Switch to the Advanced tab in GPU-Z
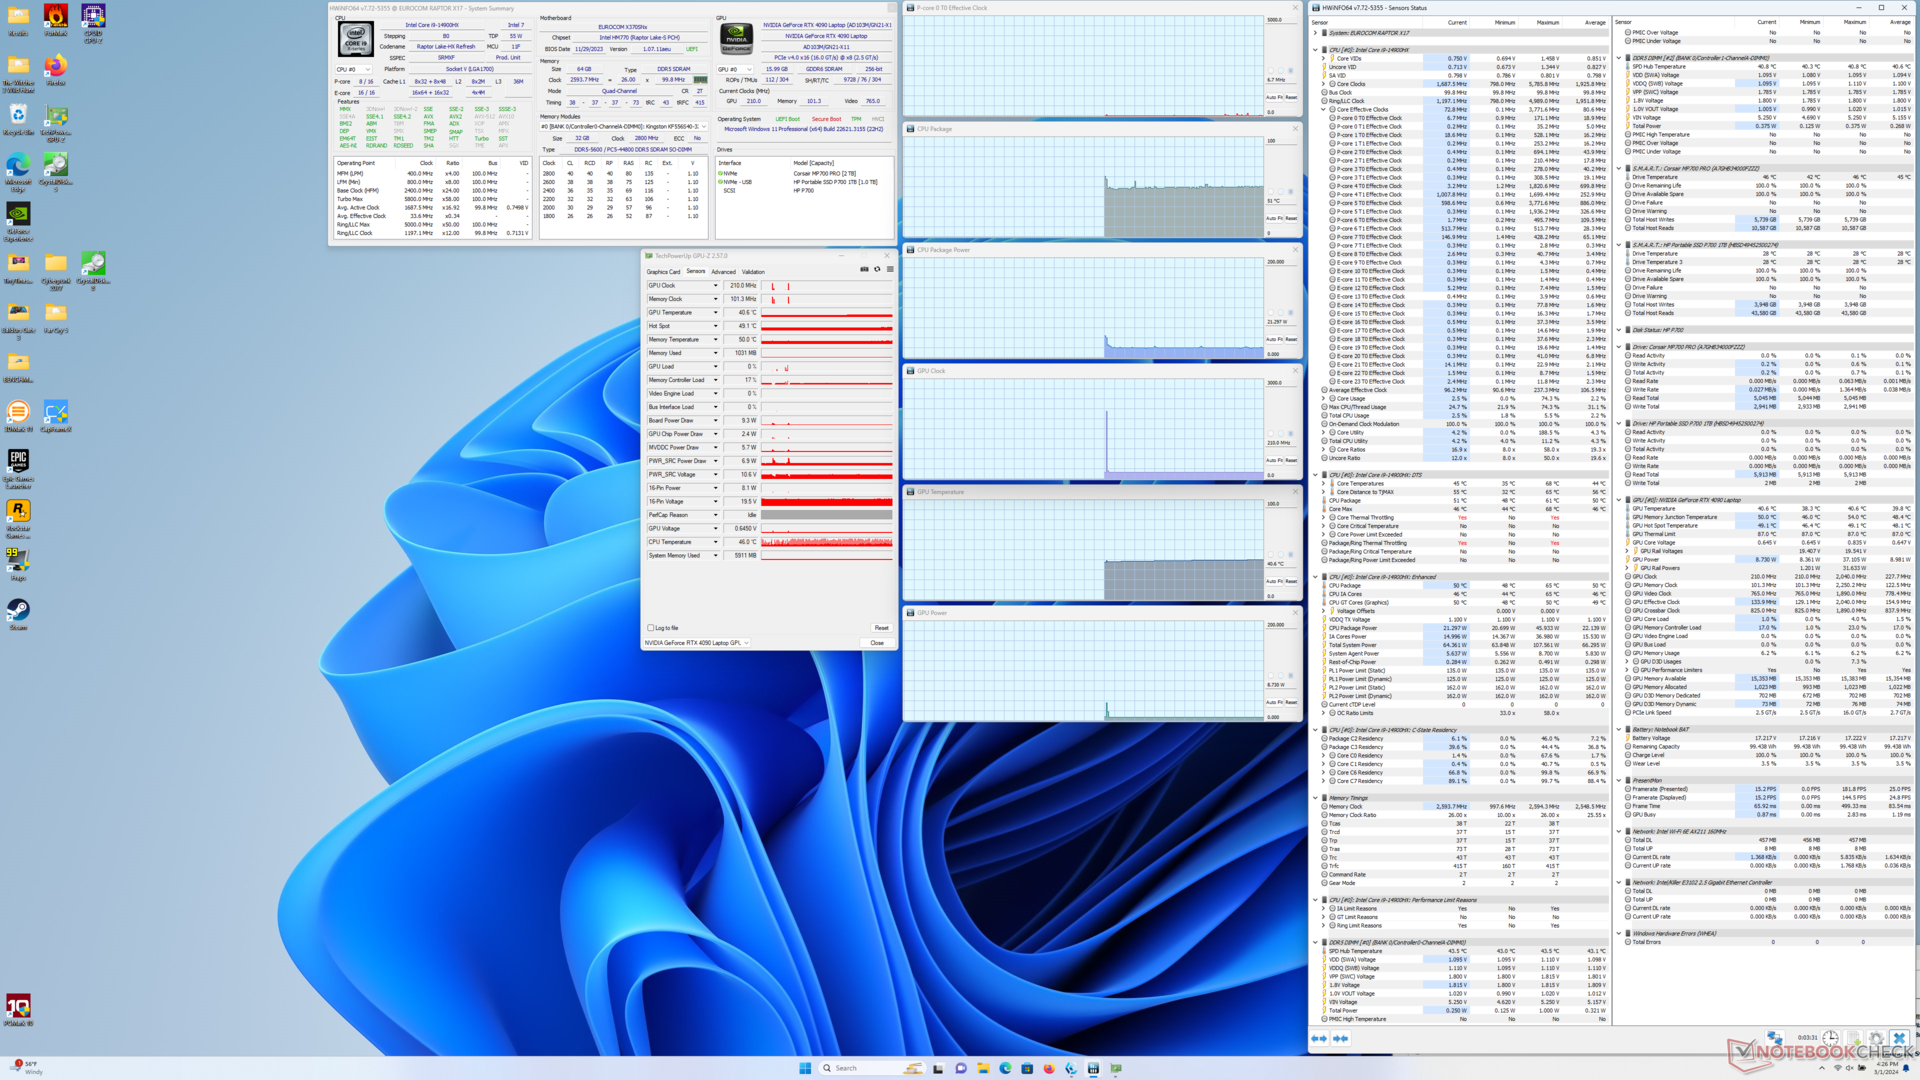Image resolution: width=1920 pixels, height=1080 pixels. [x=723, y=272]
